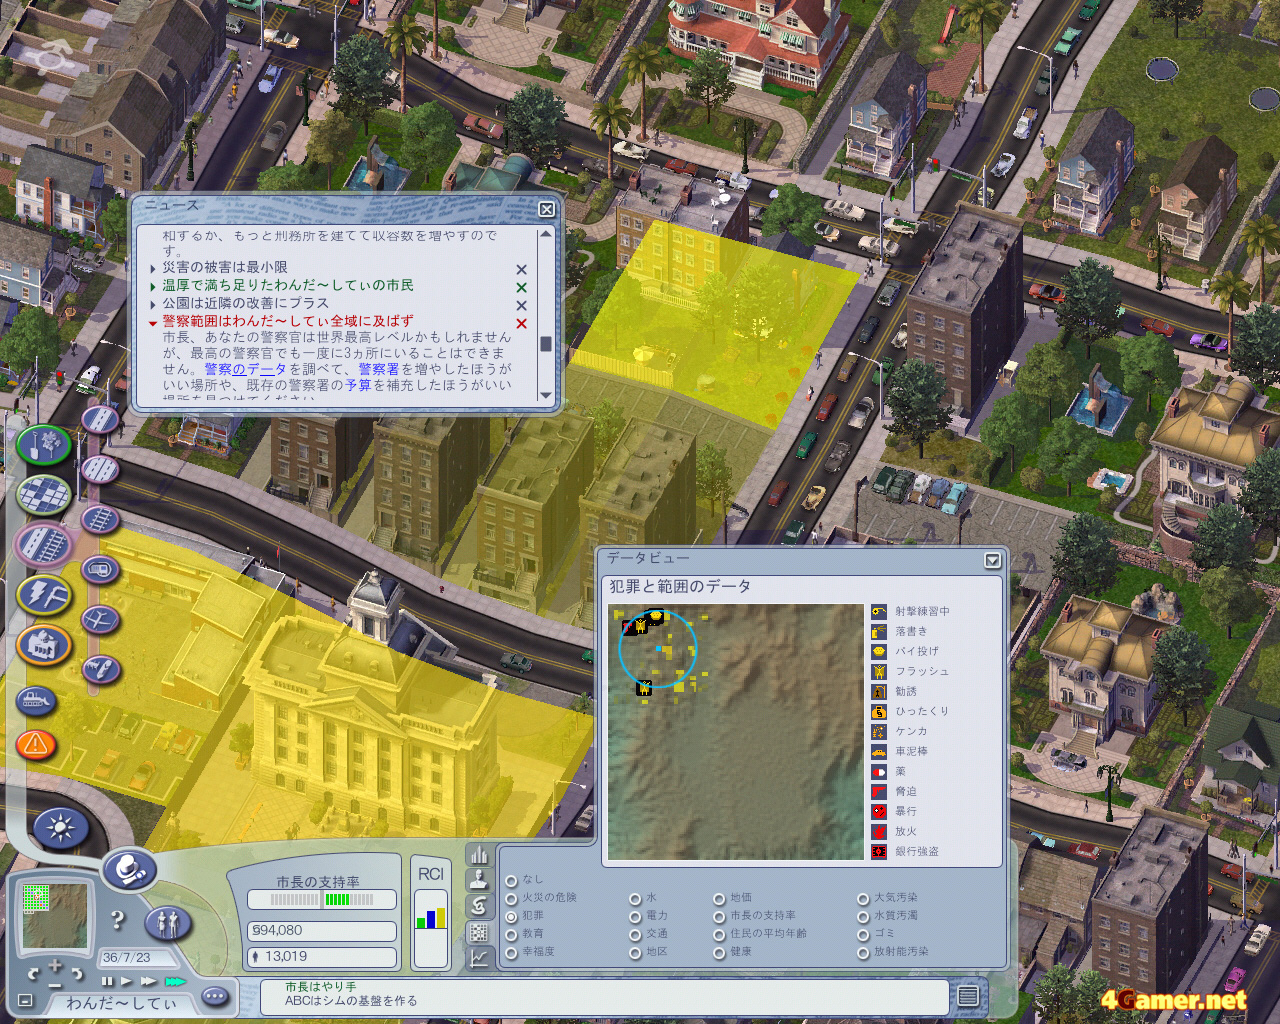Open the data view maps tab
This screenshot has height=1024, width=1280.
[479, 932]
